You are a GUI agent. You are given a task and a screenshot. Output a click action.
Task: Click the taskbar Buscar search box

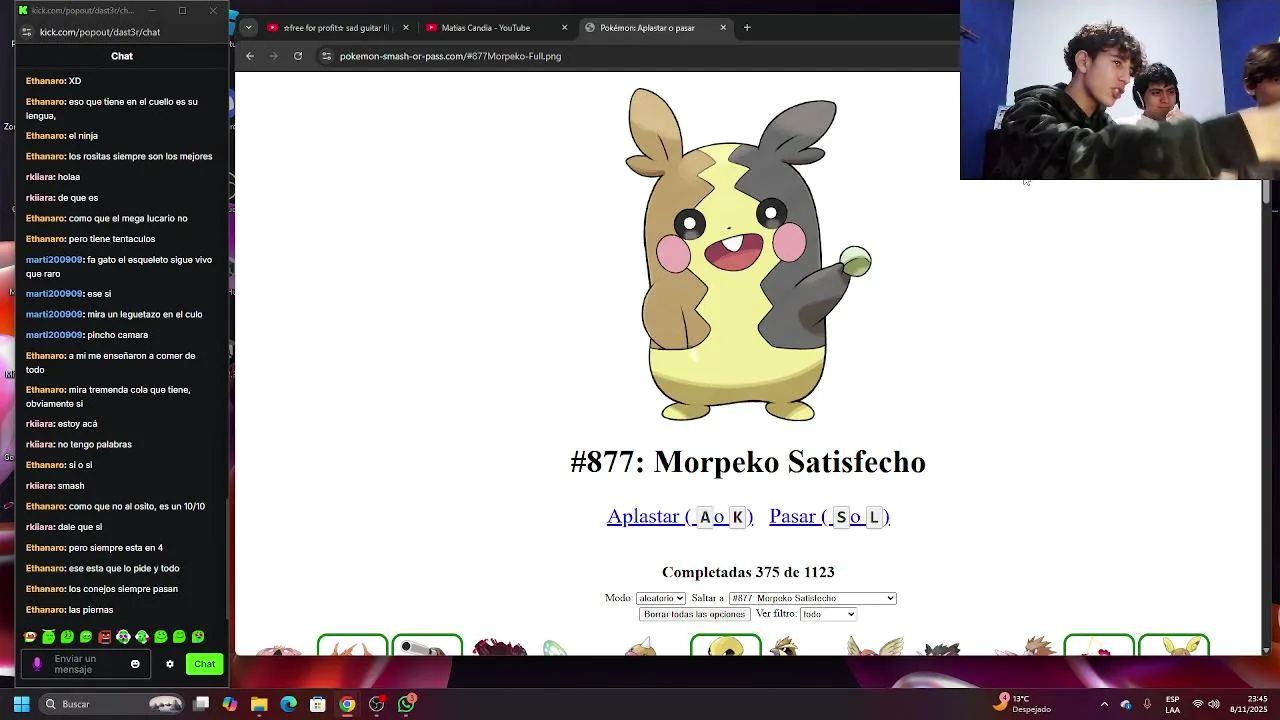point(113,704)
